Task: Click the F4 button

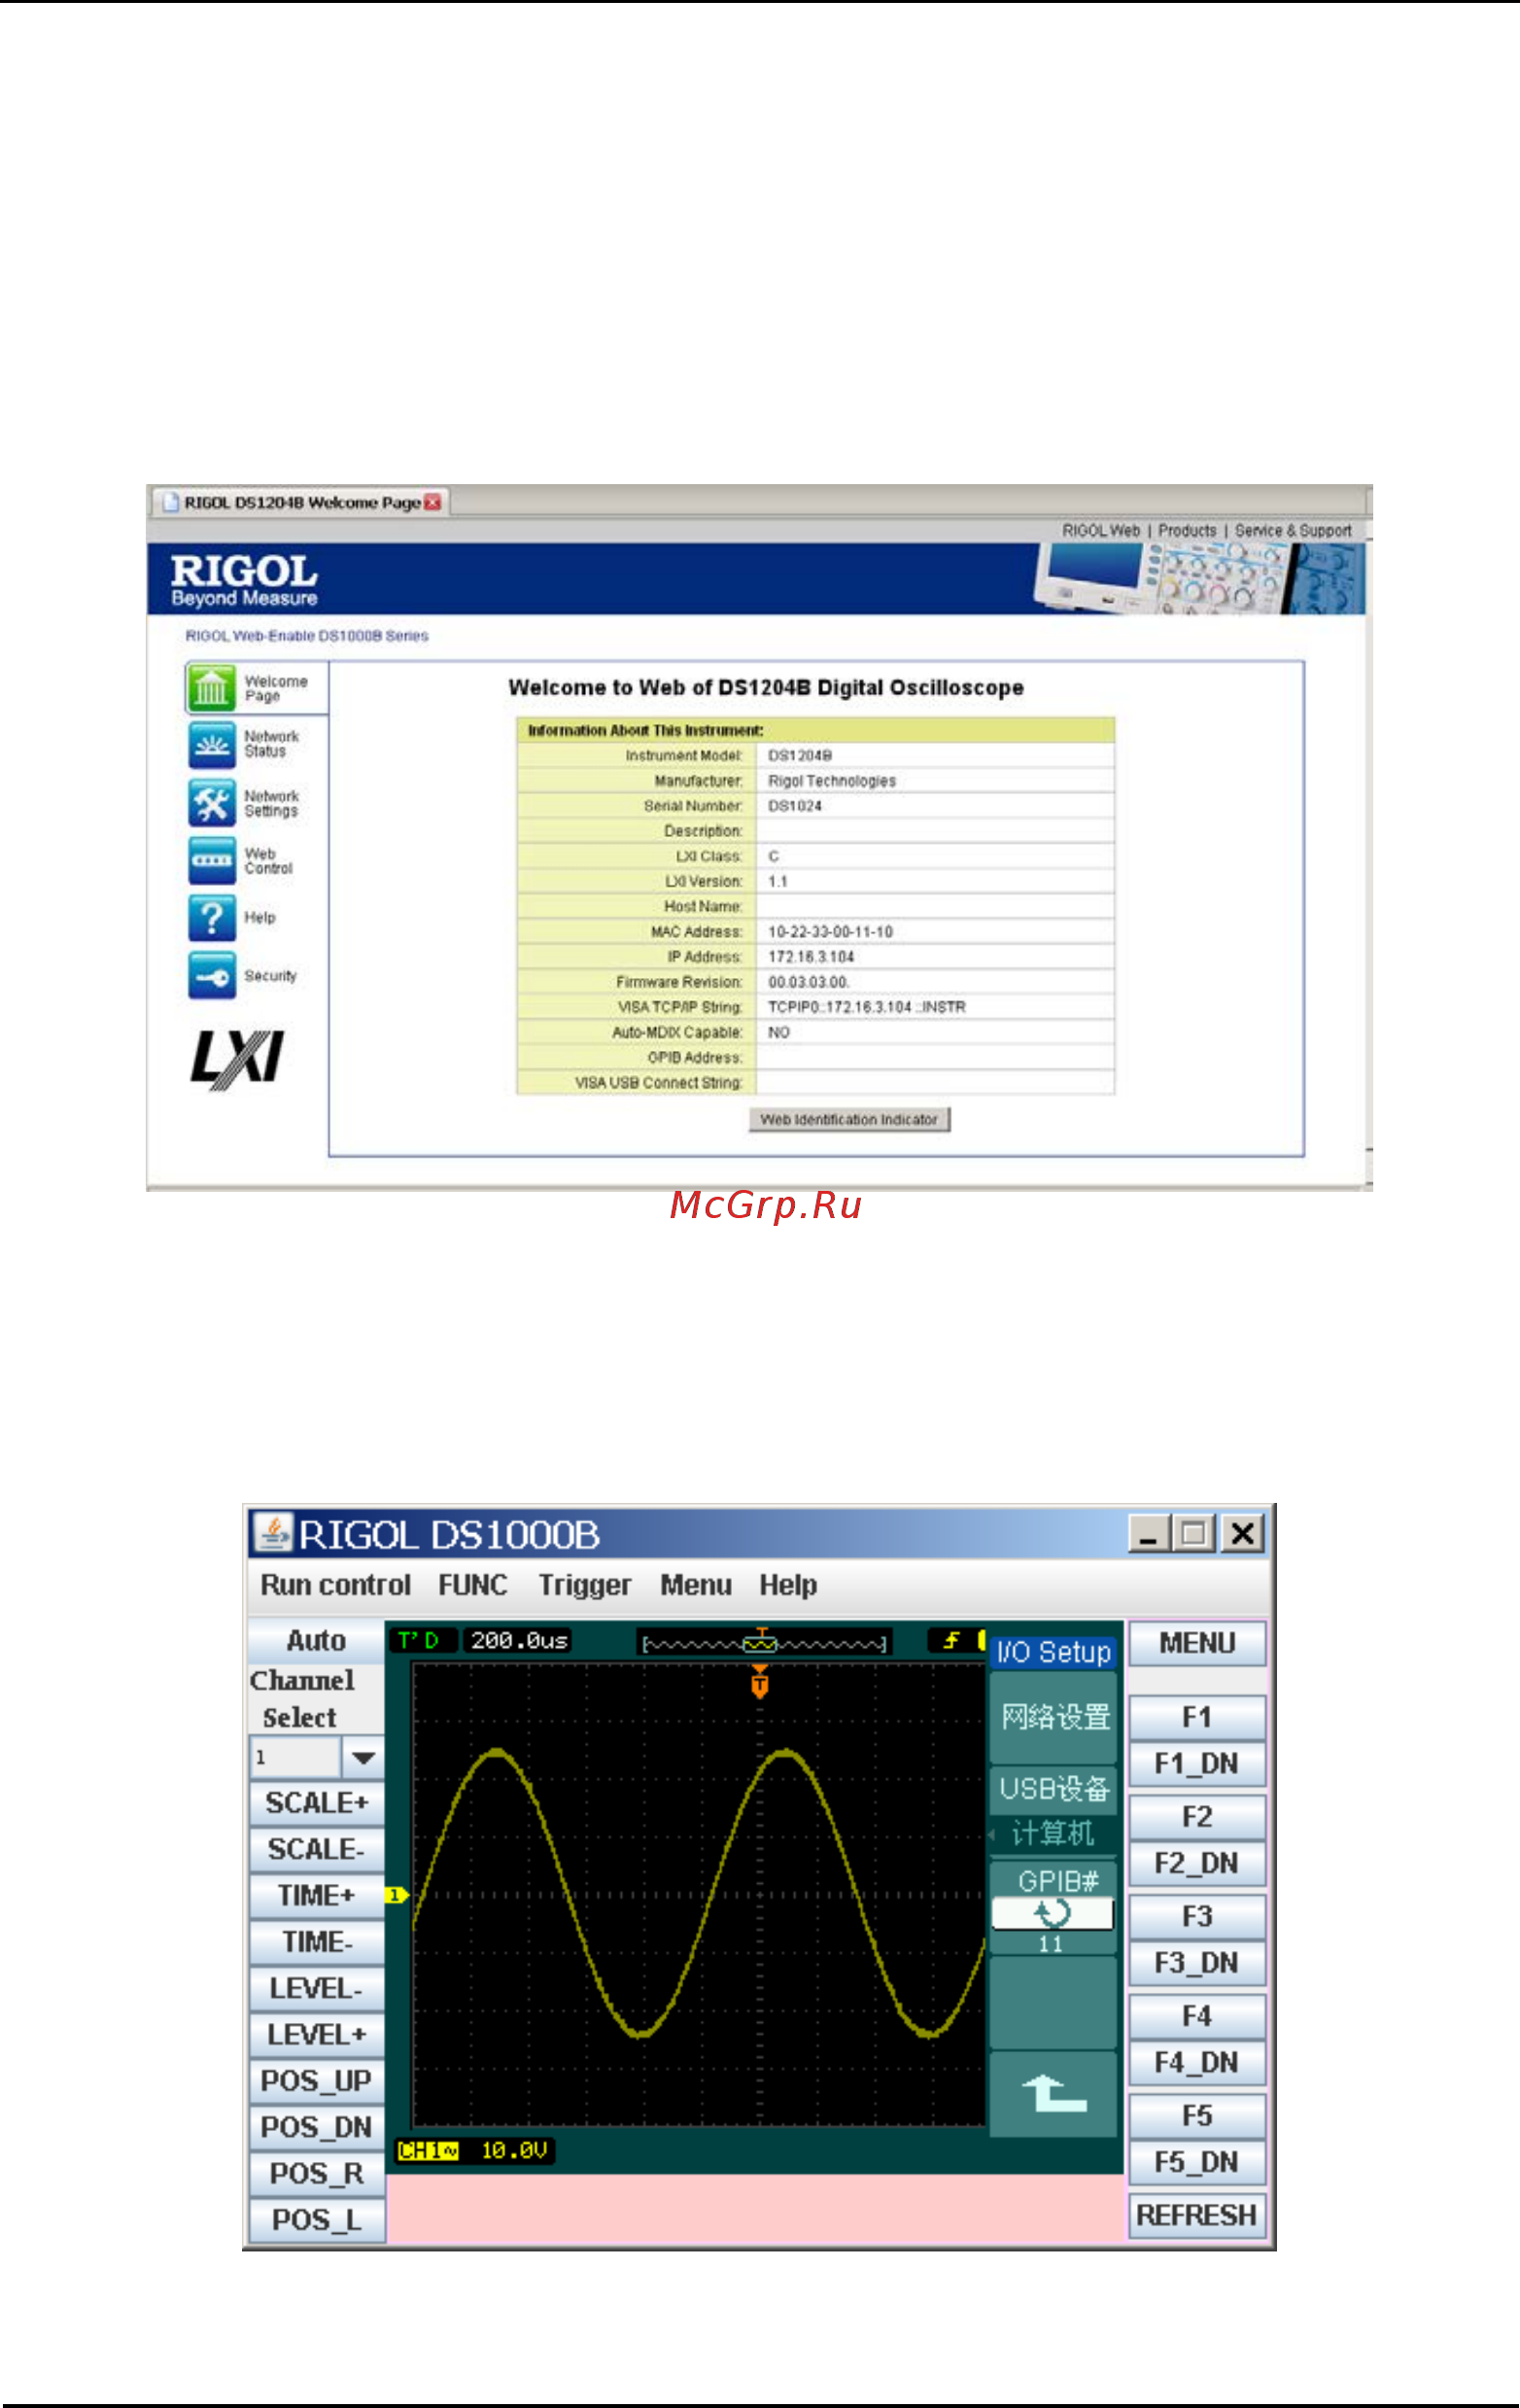Action: 1197,2015
